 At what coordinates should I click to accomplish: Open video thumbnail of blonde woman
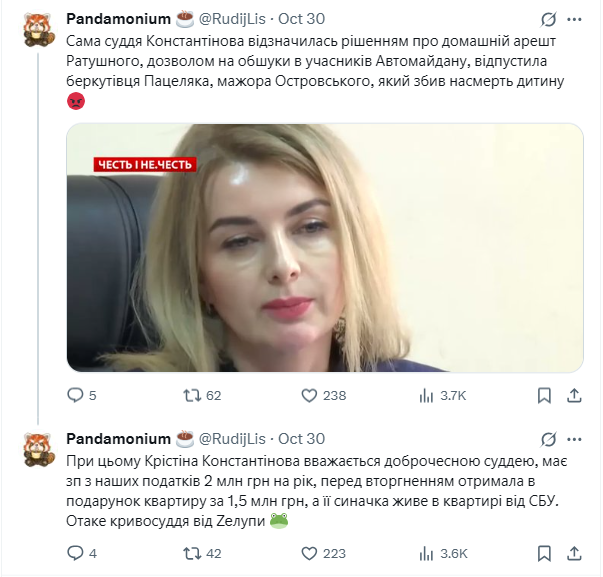tap(325, 248)
